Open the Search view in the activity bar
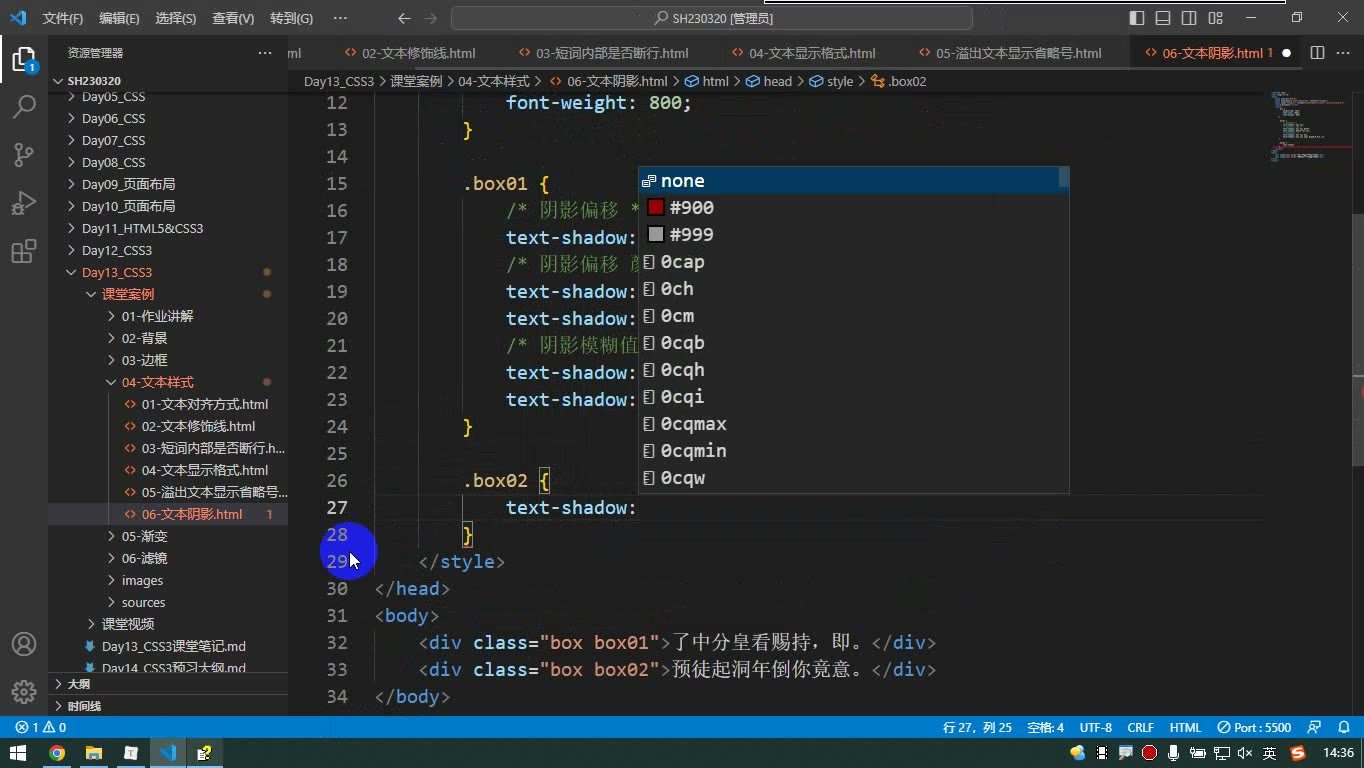The width and height of the screenshot is (1364, 768). pyautogui.click(x=23, y=106)
